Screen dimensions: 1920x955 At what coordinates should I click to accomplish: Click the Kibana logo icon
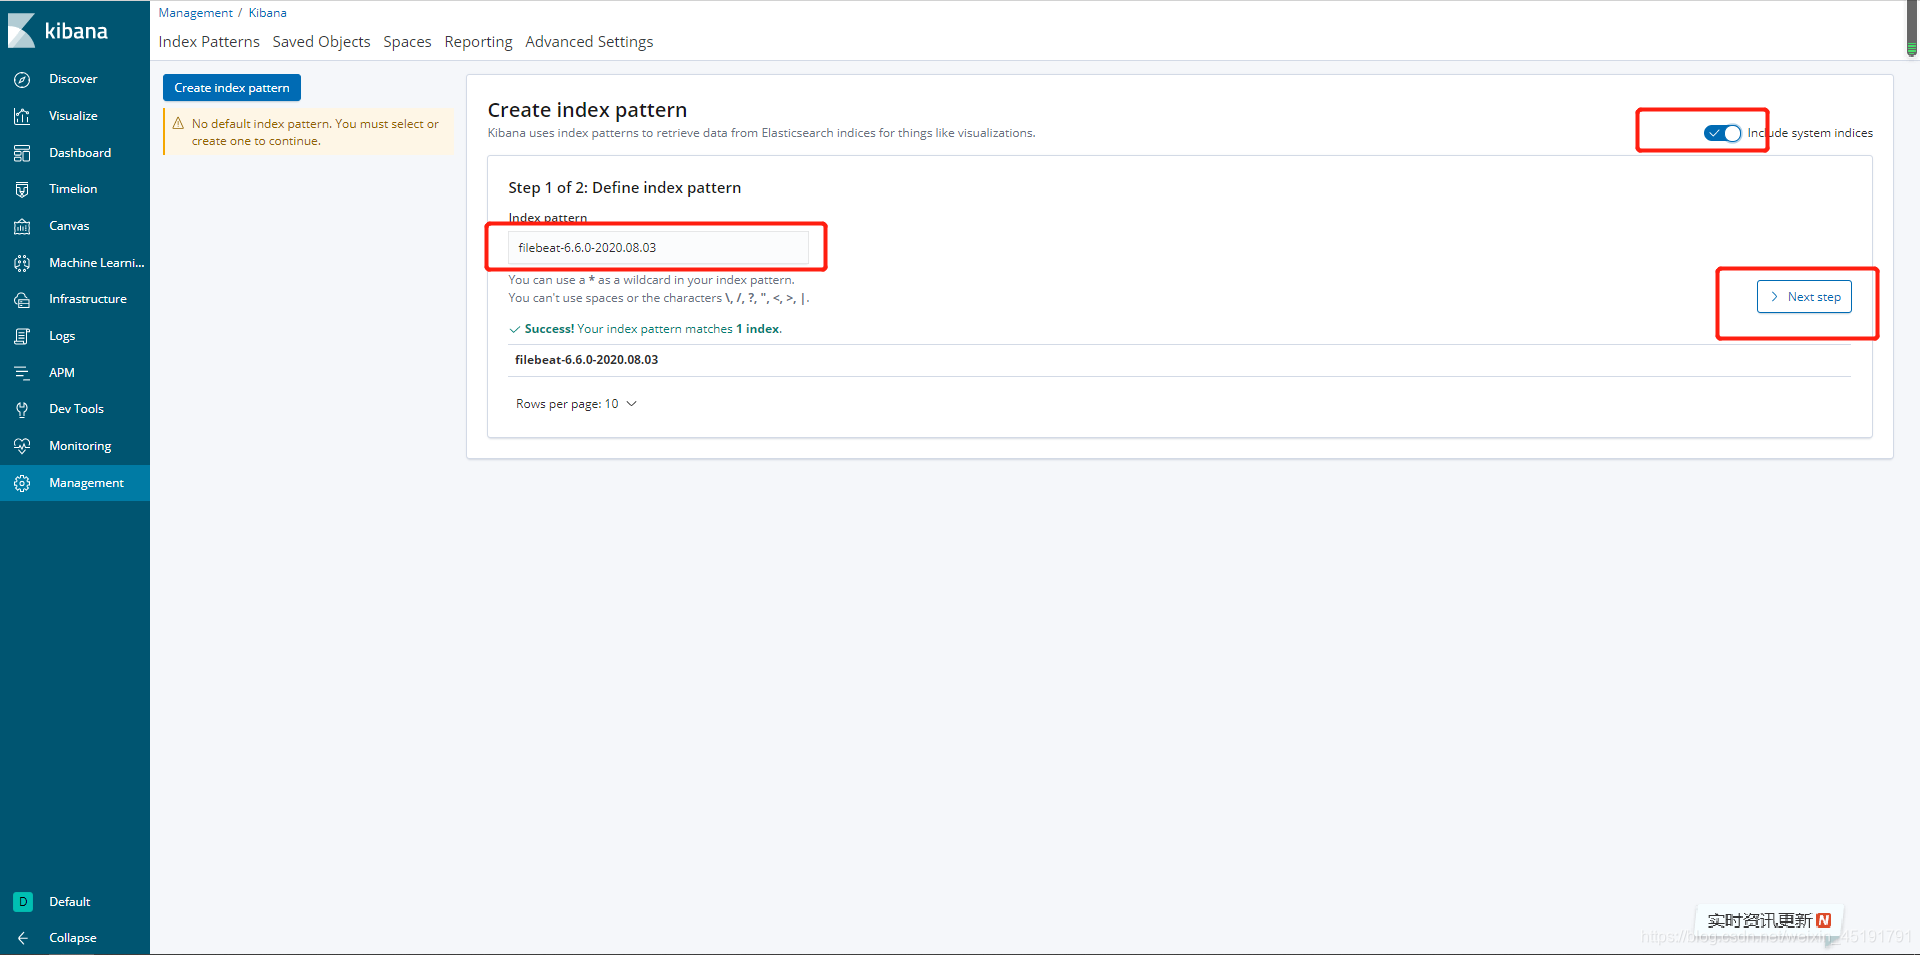tap(22, 31)
